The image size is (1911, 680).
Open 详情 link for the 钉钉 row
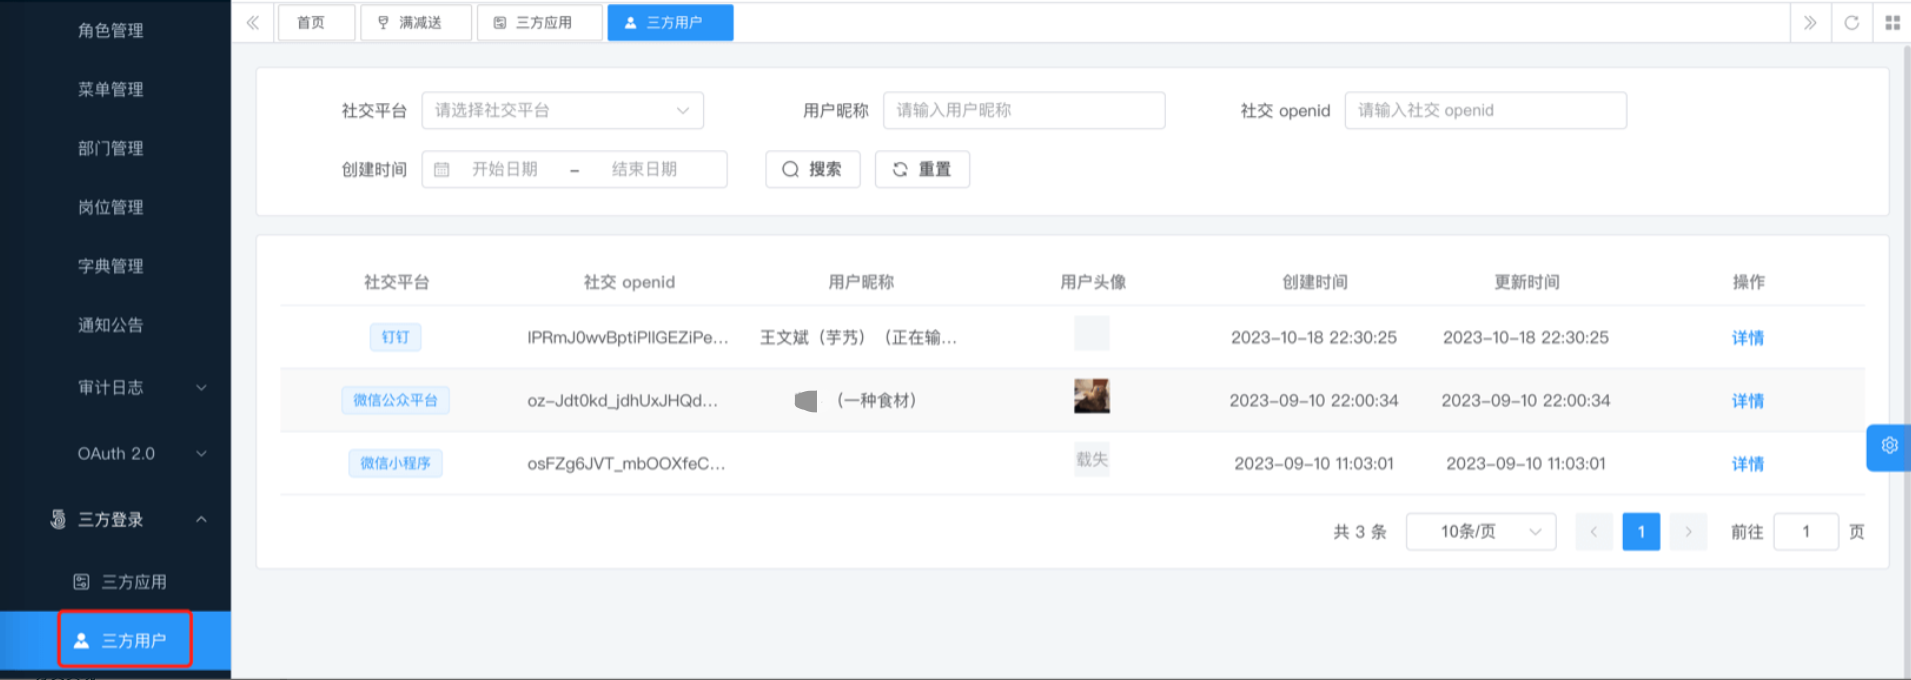(x=1747, y=338)
